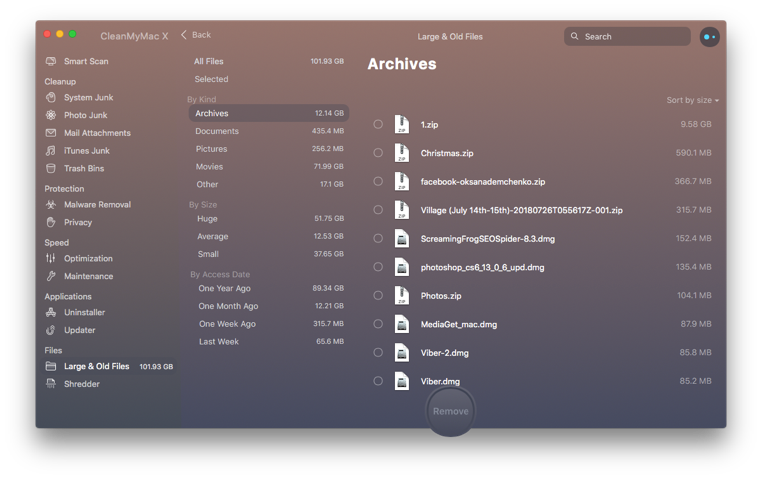Filter files by Small size

coord(269,254)
